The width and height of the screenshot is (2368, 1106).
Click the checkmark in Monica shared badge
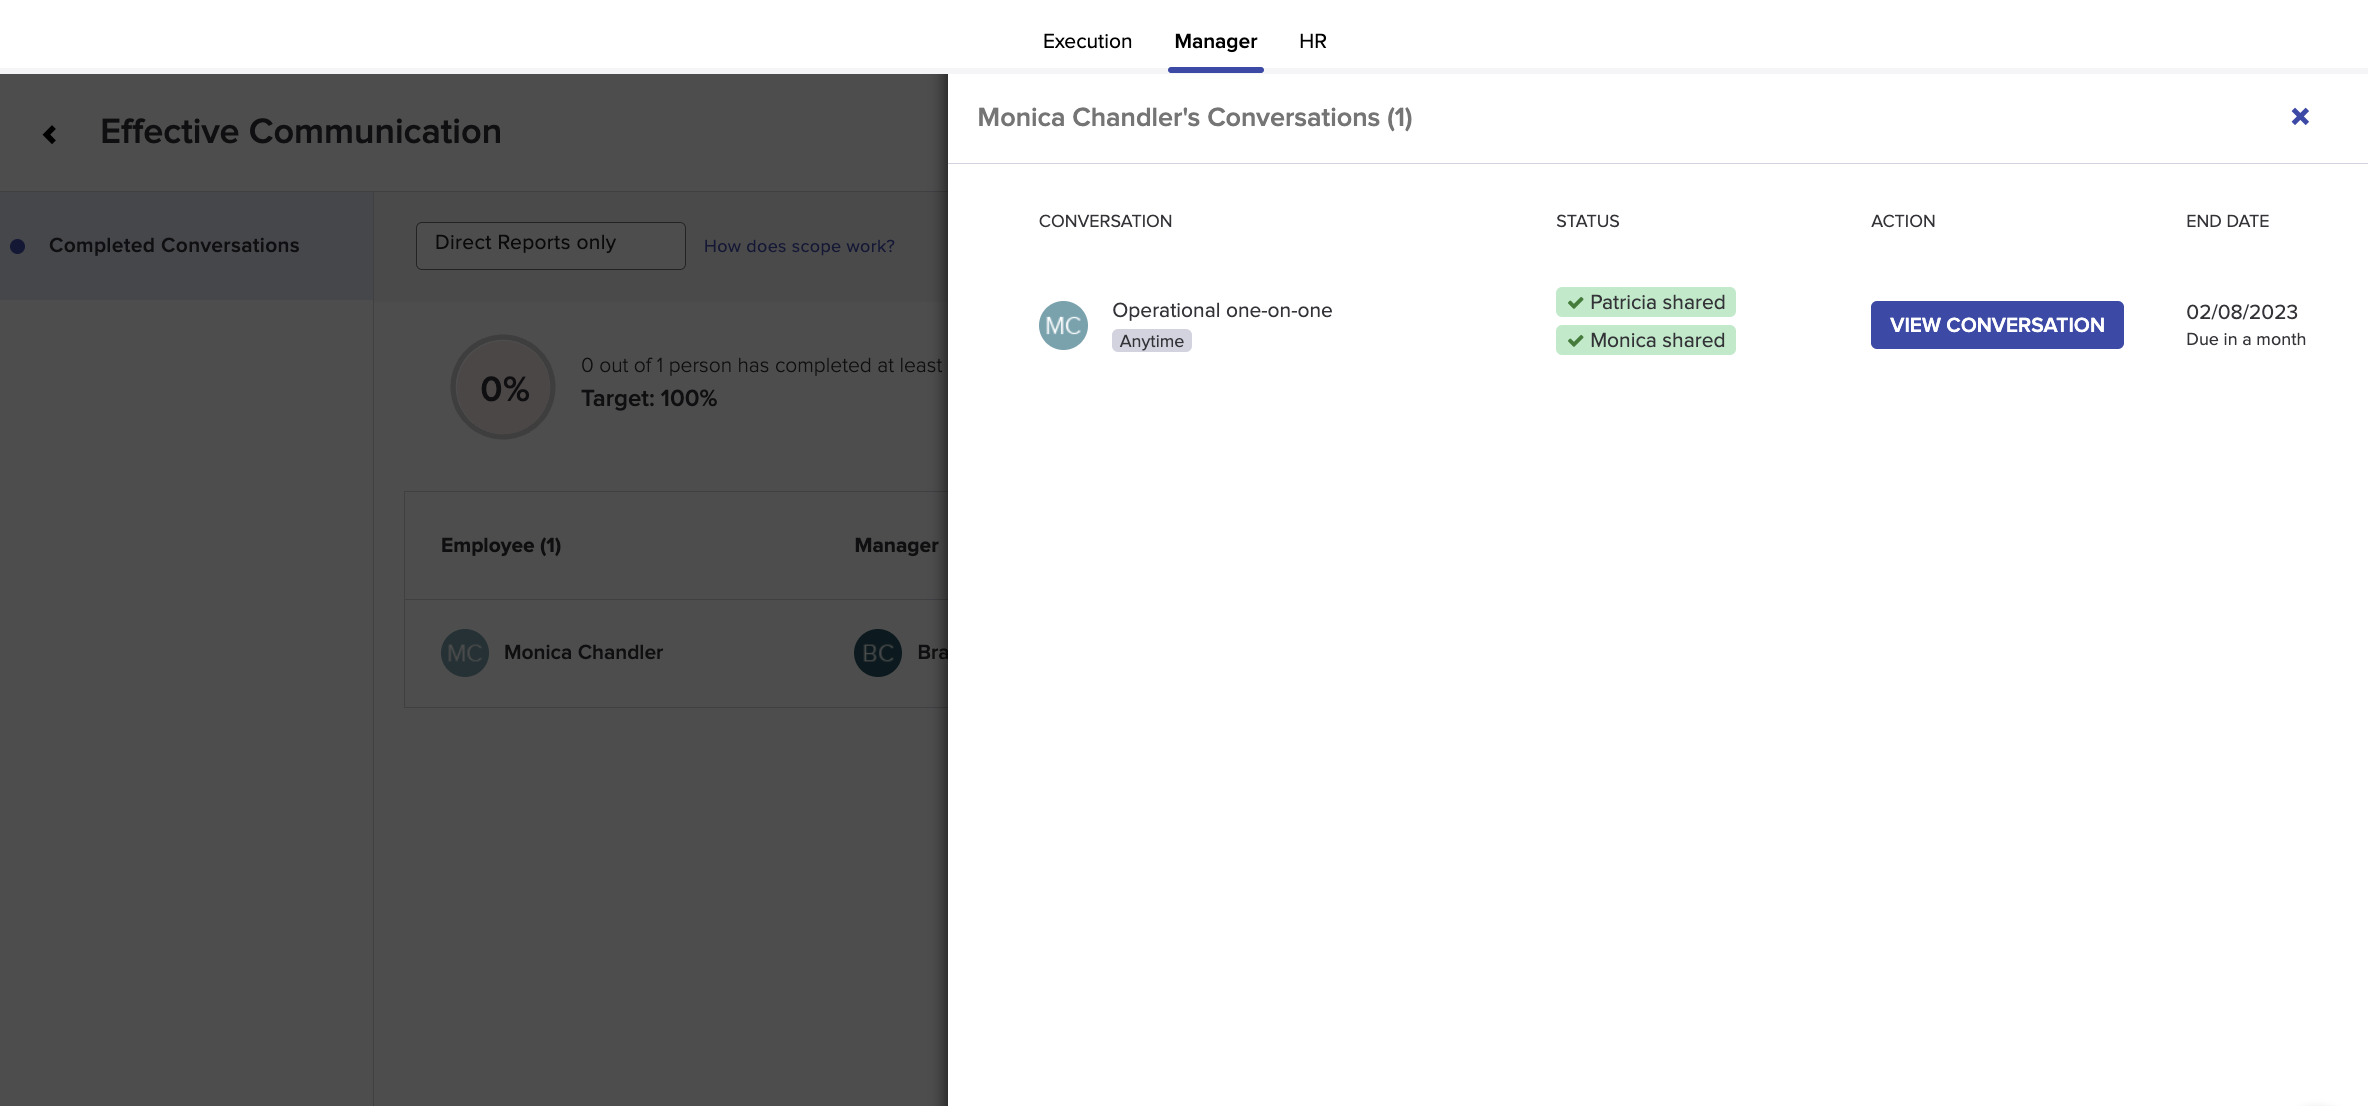1575,341
